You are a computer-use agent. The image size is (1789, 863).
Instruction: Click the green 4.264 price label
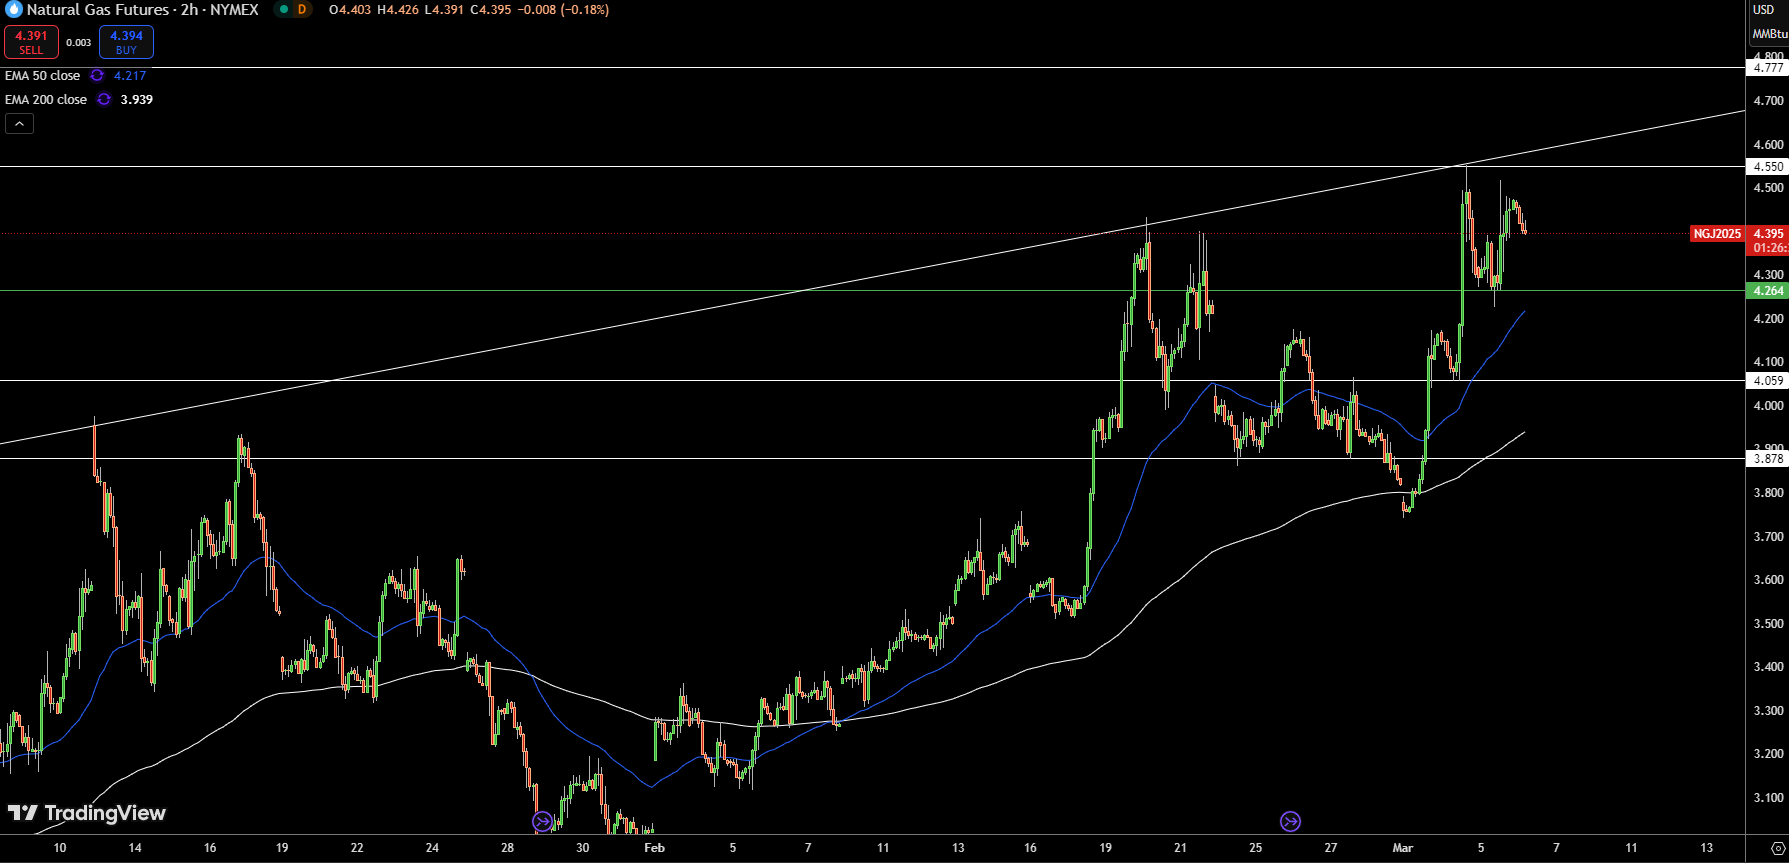coord(1768,291)
